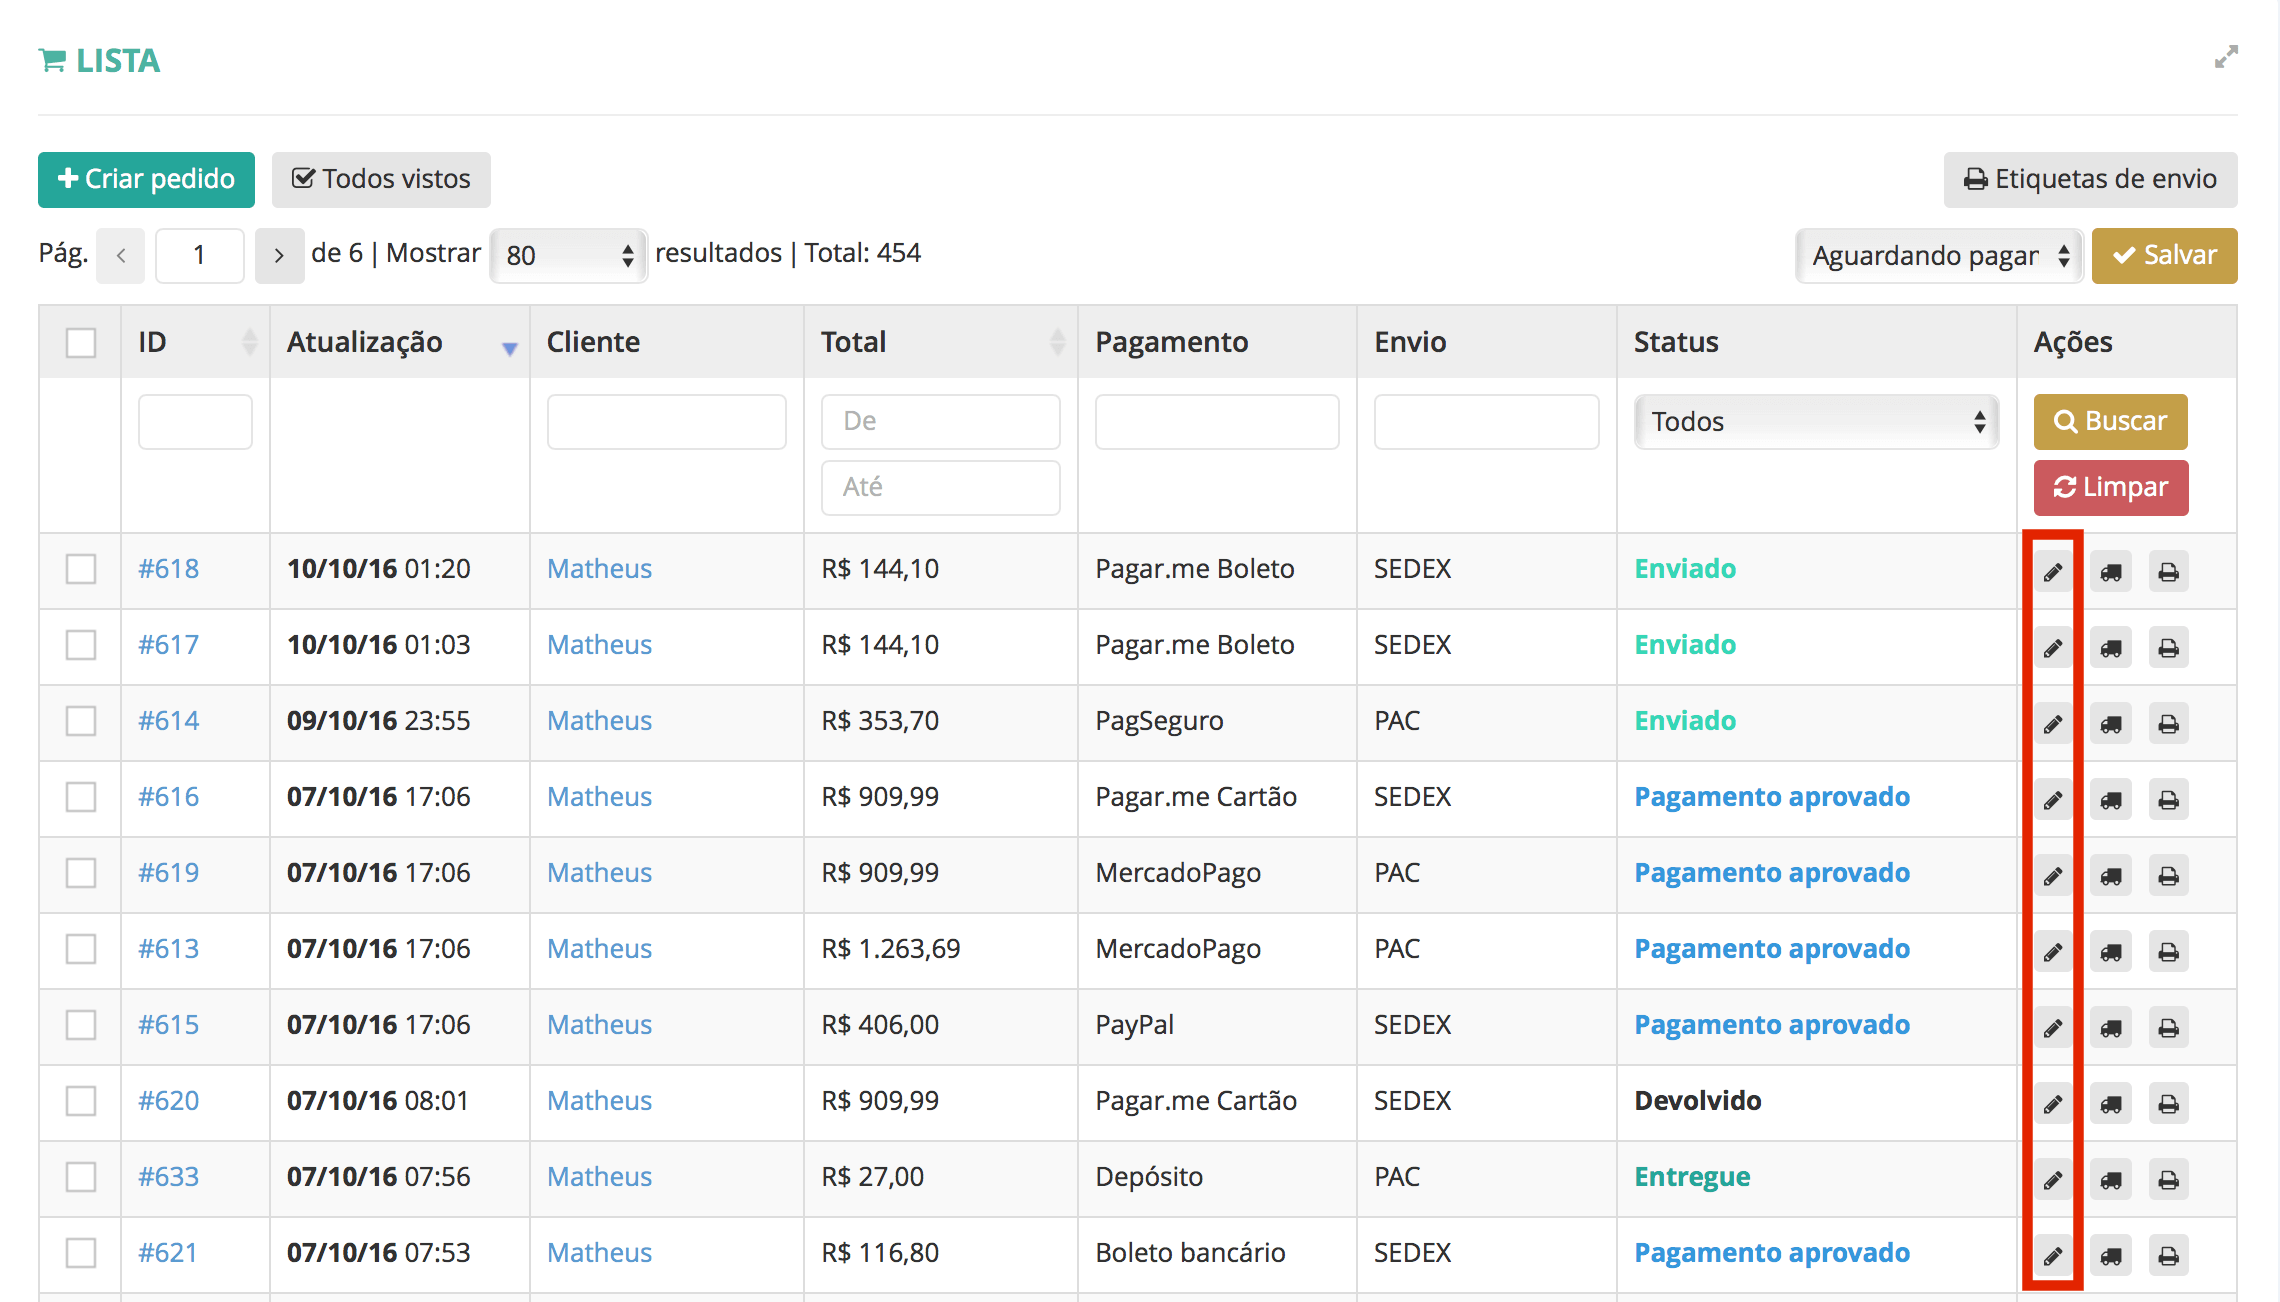Click 'Entregue' status for order #633

(x=1692, y=1178)
